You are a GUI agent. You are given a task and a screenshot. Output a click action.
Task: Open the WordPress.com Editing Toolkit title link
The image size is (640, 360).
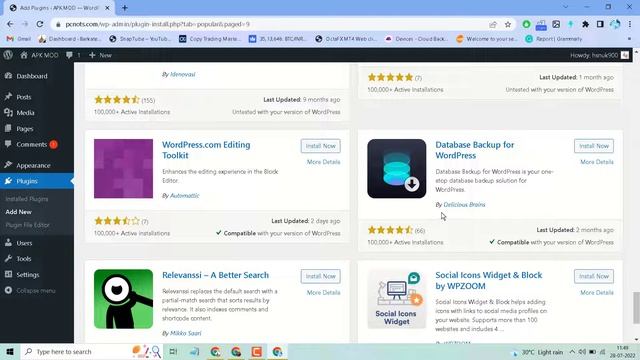click(206, 150)
